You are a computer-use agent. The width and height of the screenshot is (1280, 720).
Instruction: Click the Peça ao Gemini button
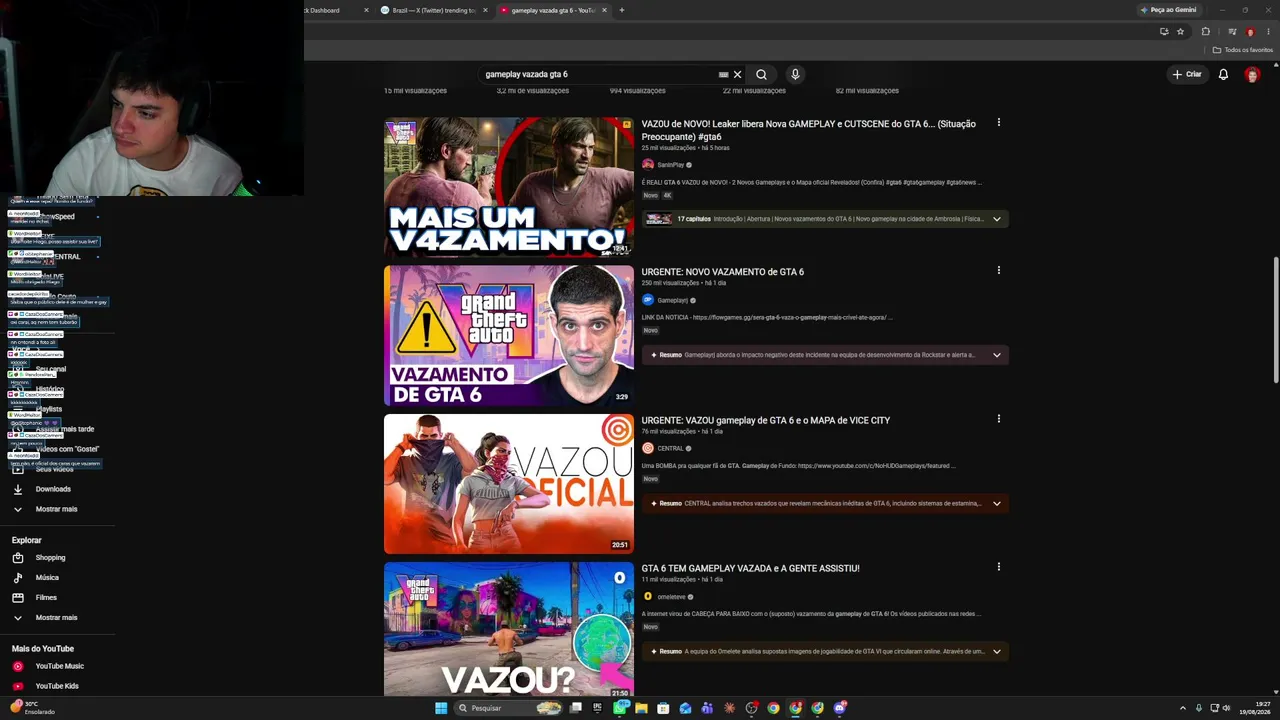(1169, 10)
